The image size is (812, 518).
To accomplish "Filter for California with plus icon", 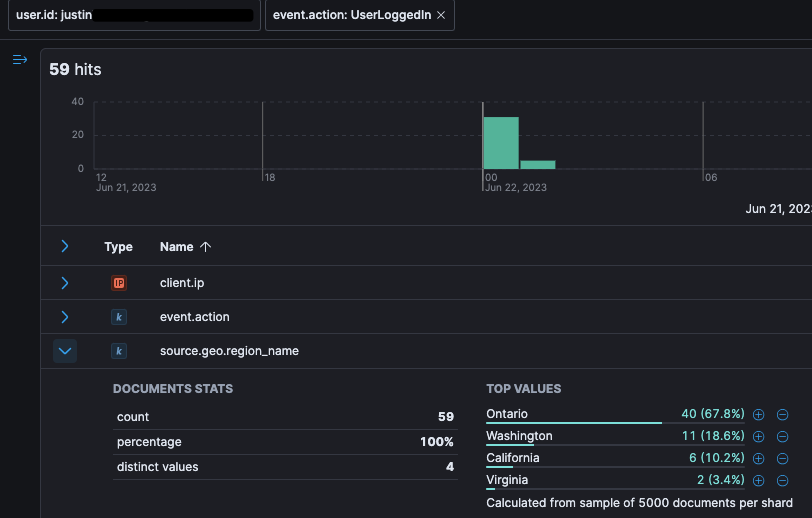I will (x=759, y=458).
